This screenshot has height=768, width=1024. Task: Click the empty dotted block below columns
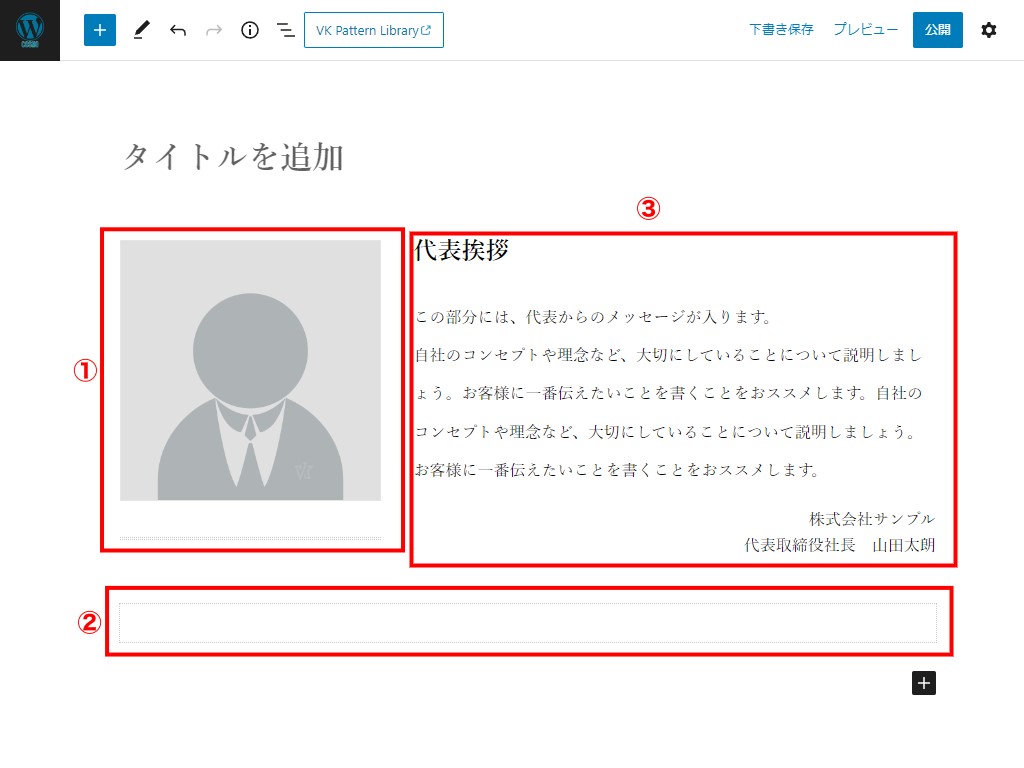(527, 622)
